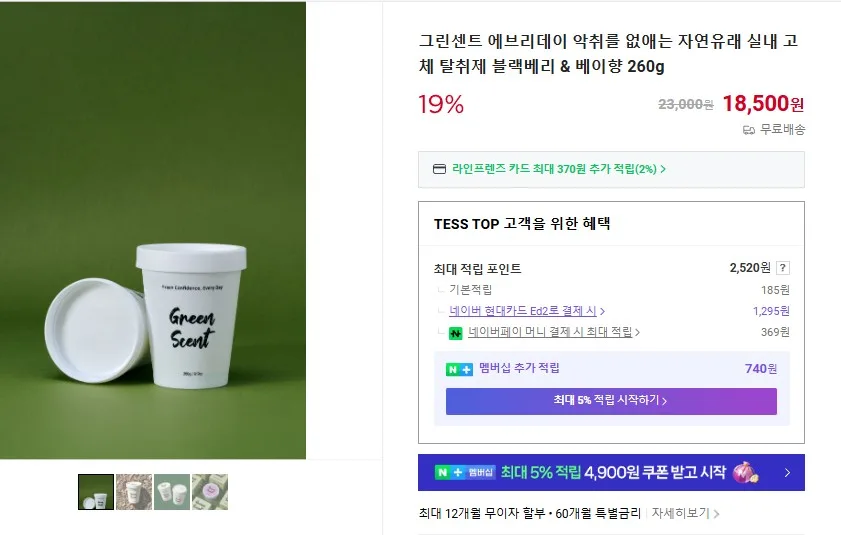
Task: Open the coupon banner right arrow
Action: pos(787,473)
